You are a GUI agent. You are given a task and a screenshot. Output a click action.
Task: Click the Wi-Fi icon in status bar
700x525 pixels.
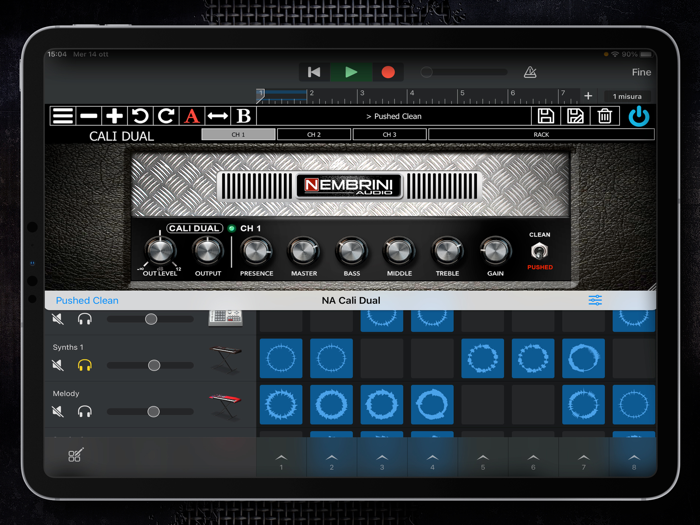coord(615,54)
